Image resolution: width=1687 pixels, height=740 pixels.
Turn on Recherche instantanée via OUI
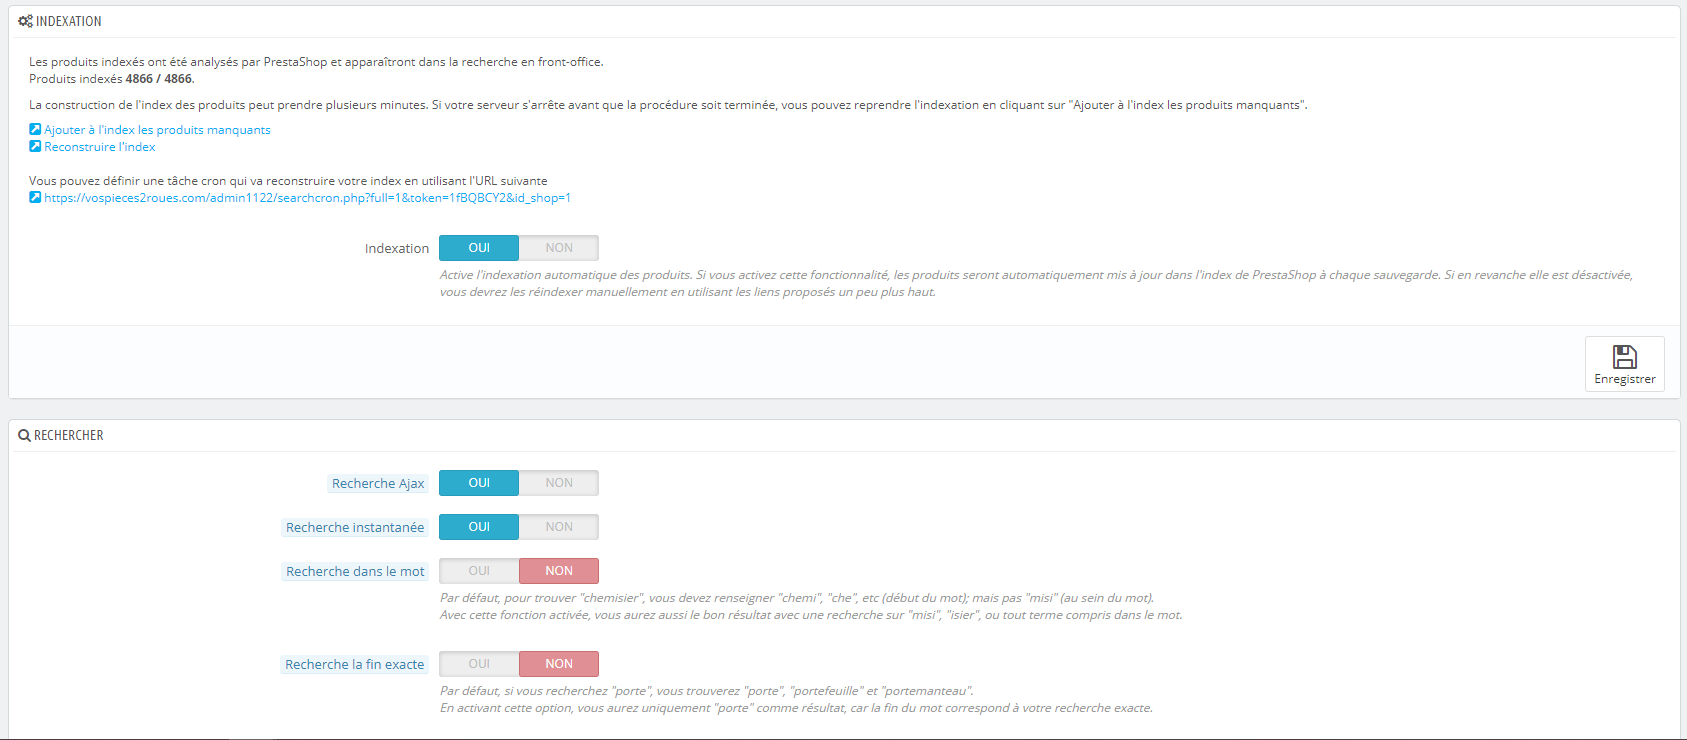(479, 527)
